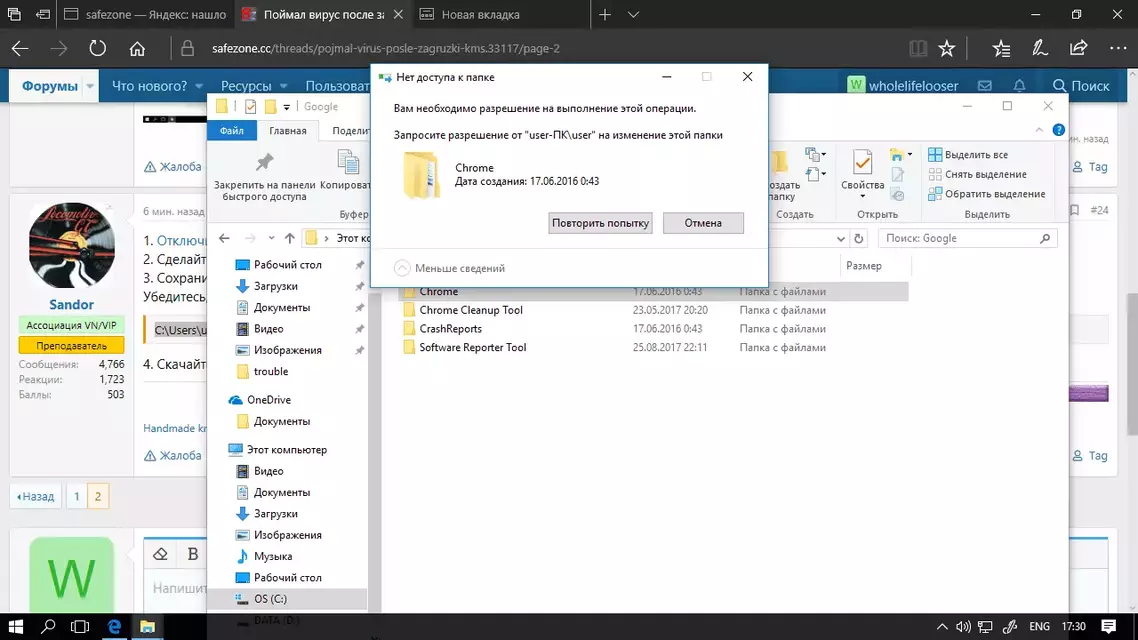Open Edge settings and more menu

coord(1118,49)
